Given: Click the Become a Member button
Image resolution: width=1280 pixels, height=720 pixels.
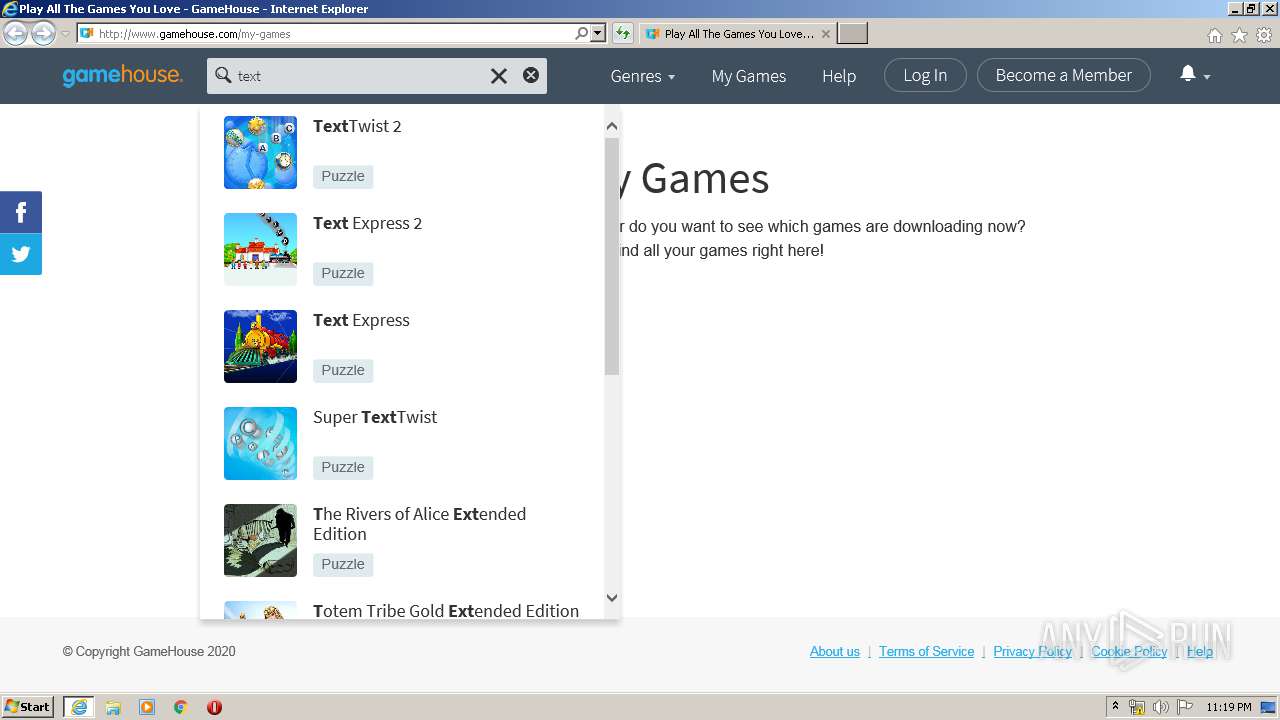Looking at the screenshot, I should click(x=1063, y=75).
